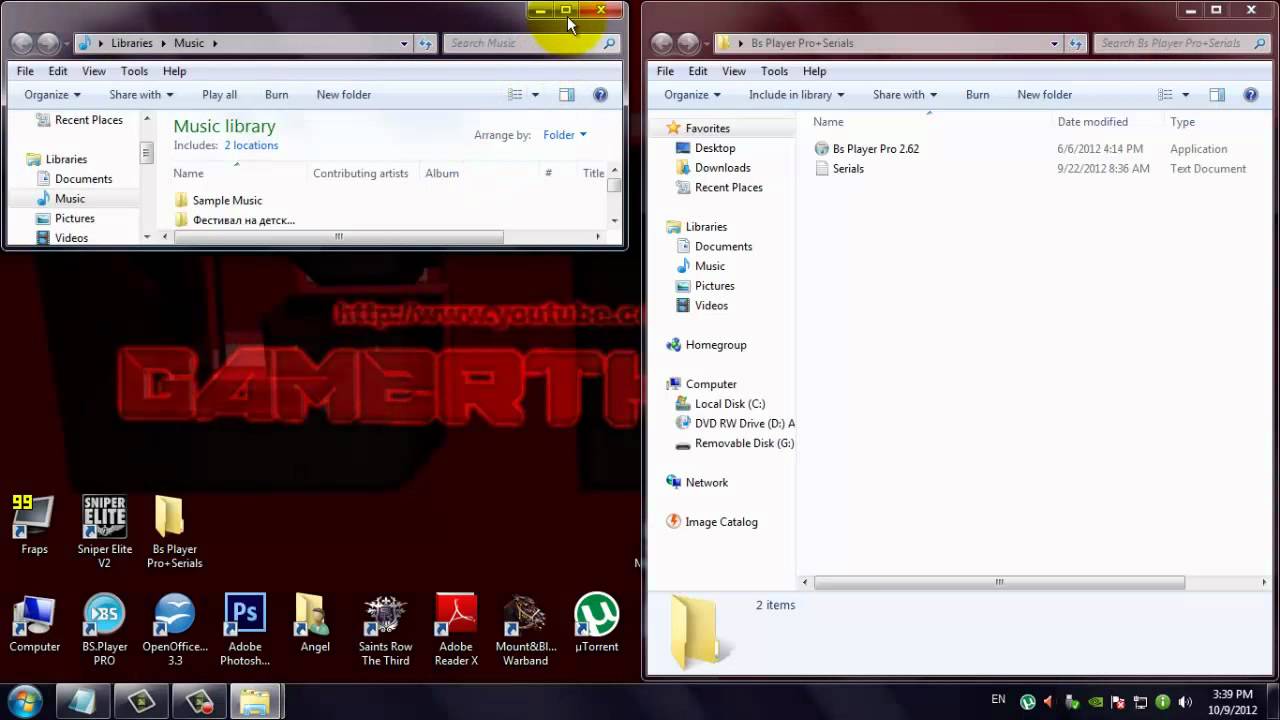Click Burn in the Bs Player window toolbar
Image resolution: width=1280 pixels, height=720 pixels.
(977, 95)
